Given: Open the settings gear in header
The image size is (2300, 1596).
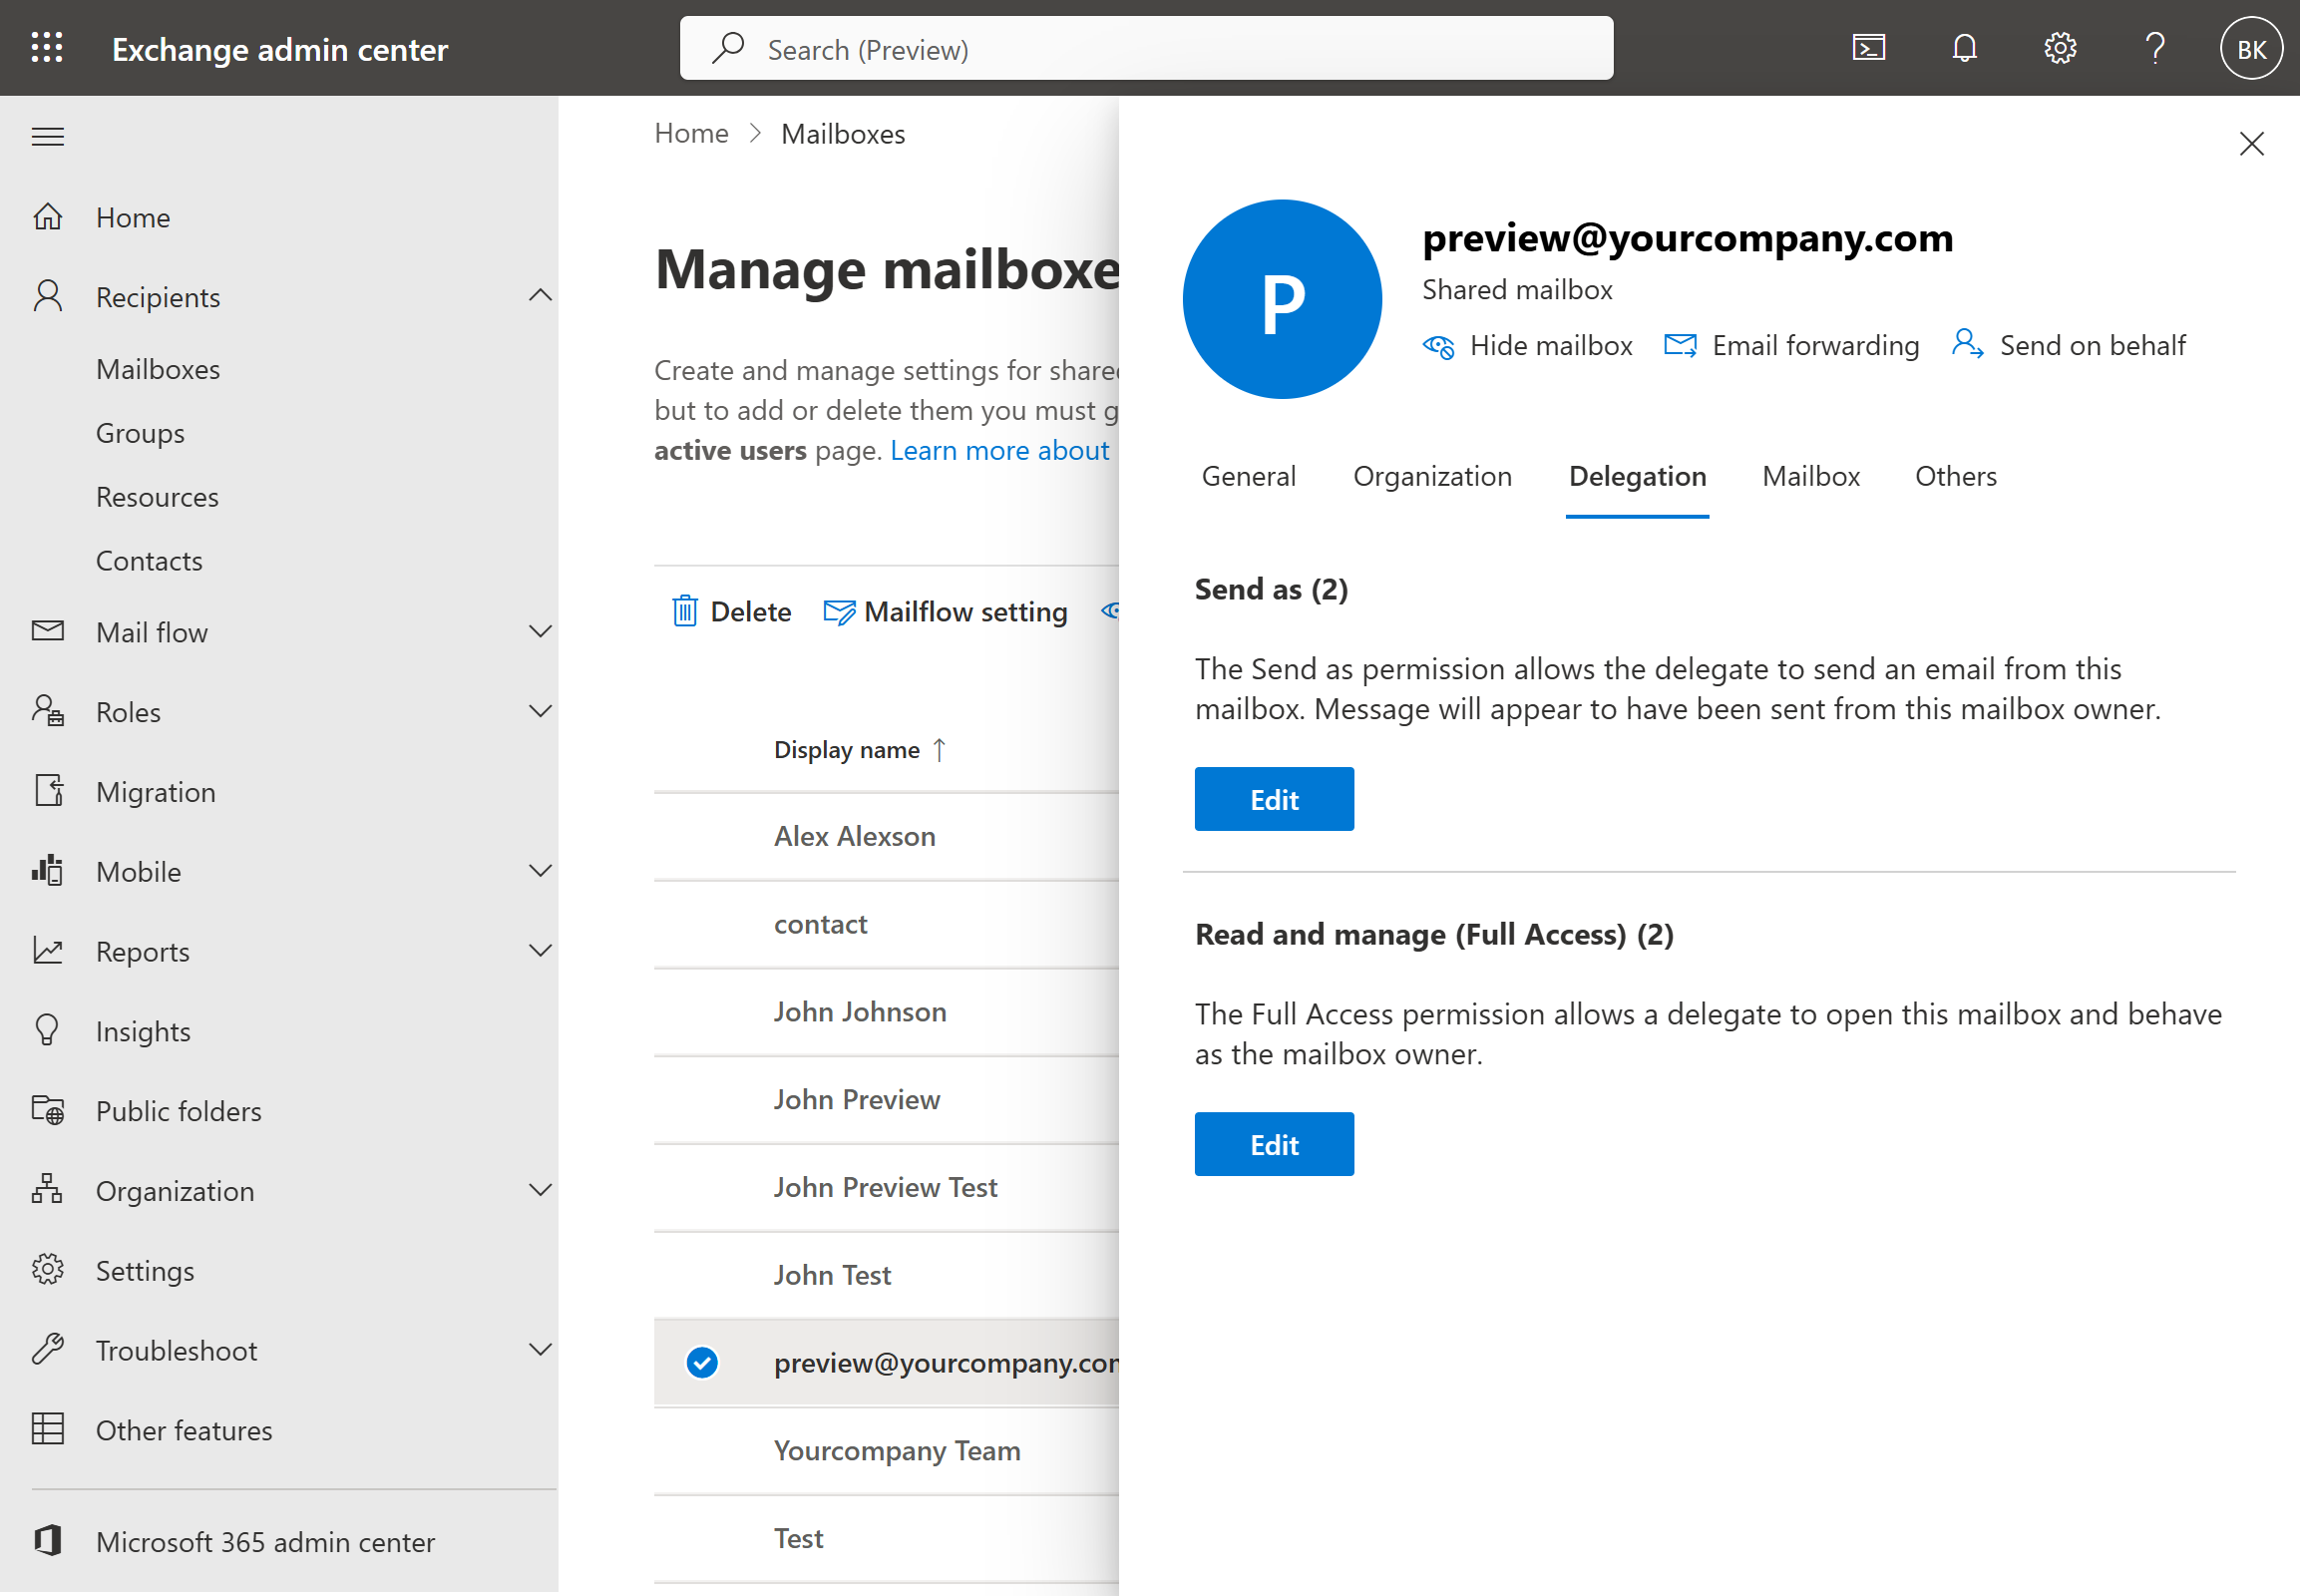Looking at the screenshot, I should click(x=2060, y=48).
